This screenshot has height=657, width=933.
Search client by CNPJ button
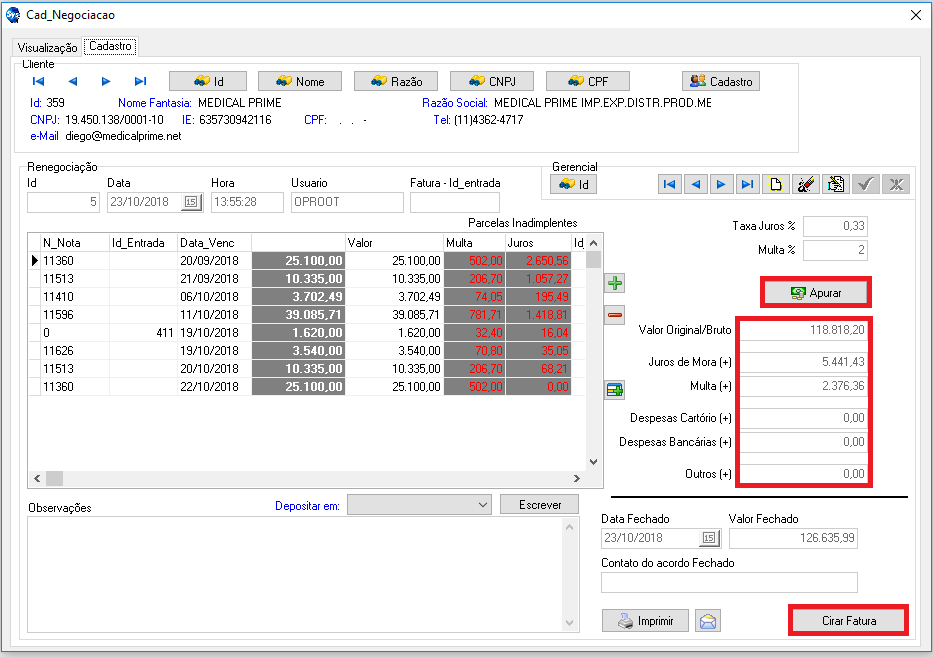pos(490,81)
